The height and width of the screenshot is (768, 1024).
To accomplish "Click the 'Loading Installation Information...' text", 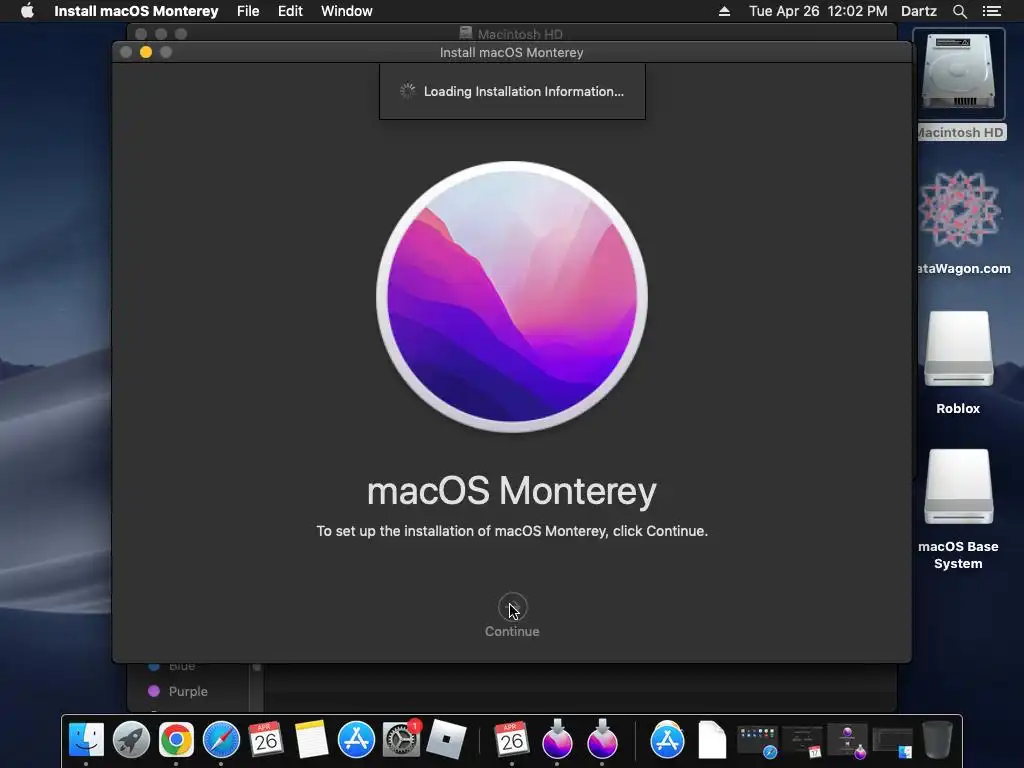I will pyautogui.click(x=524, y=91).
